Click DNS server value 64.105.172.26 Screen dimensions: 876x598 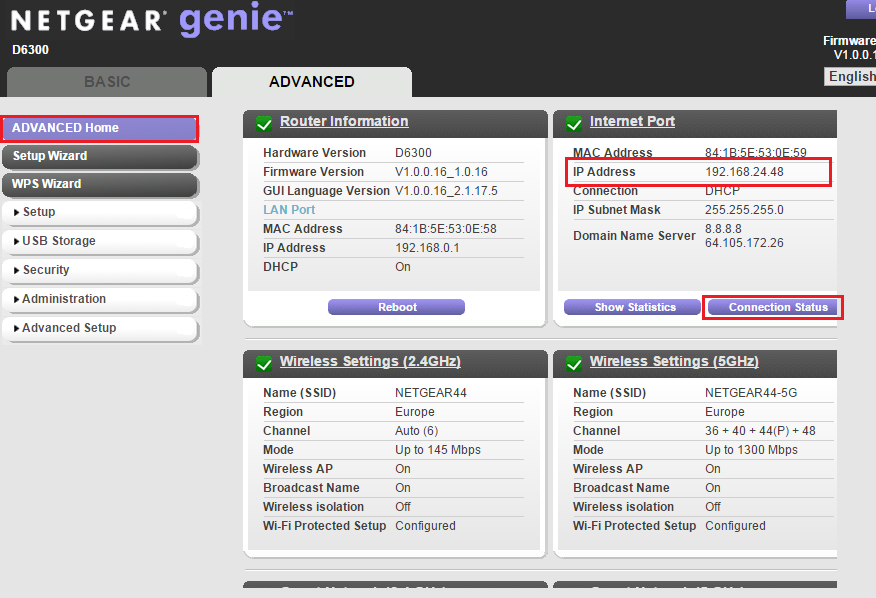(x=744, y=243)
